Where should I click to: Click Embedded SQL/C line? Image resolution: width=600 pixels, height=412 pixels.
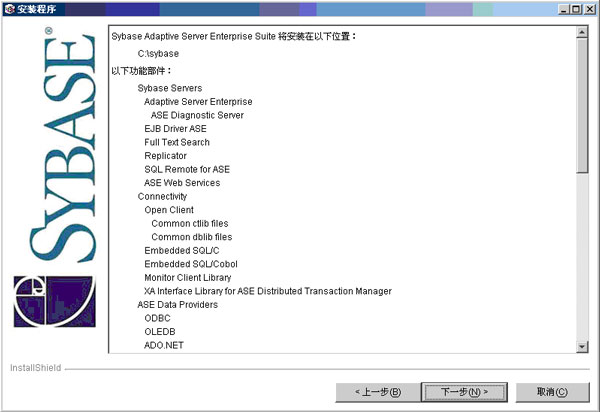coord(182,251)
